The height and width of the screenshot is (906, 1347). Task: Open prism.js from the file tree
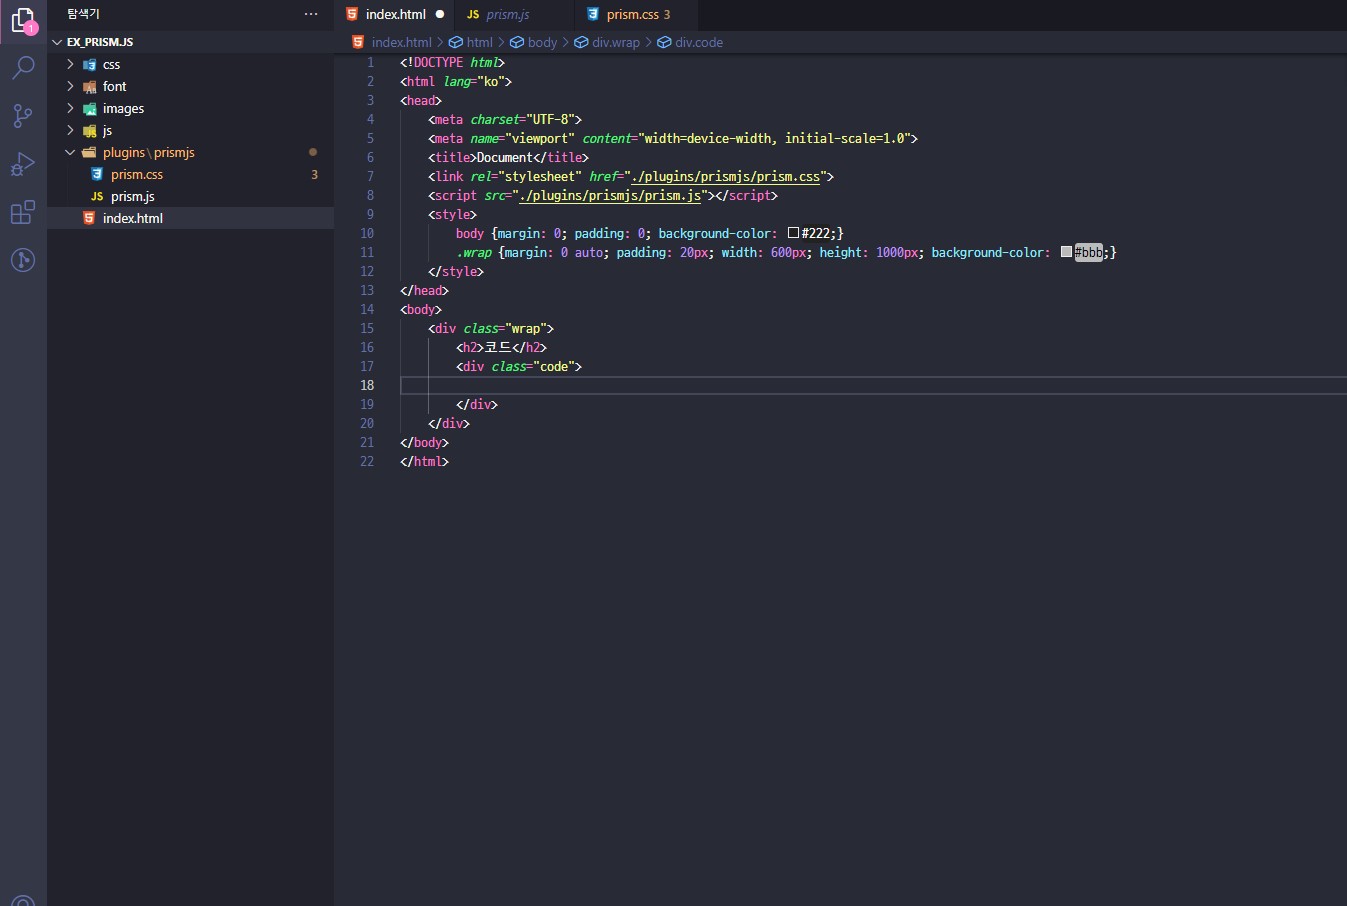(191, 196)
